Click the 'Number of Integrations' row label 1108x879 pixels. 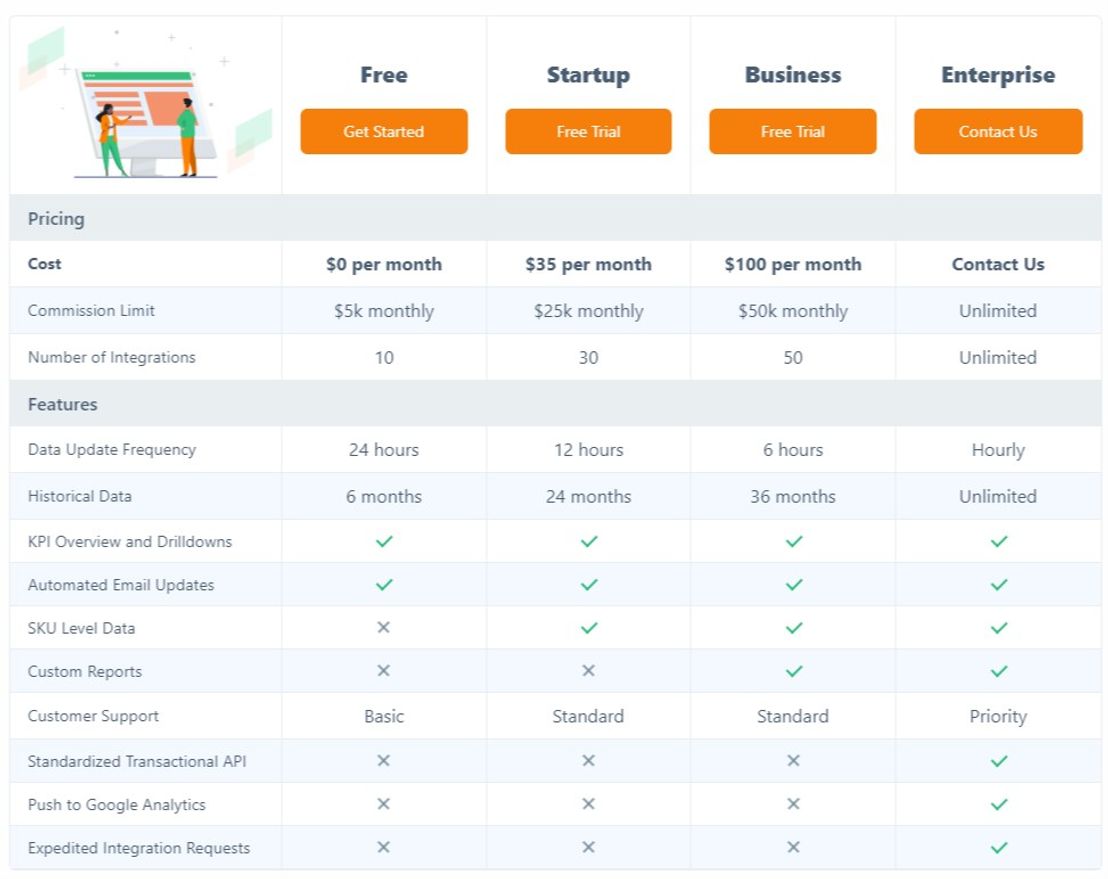pos(112,358)
